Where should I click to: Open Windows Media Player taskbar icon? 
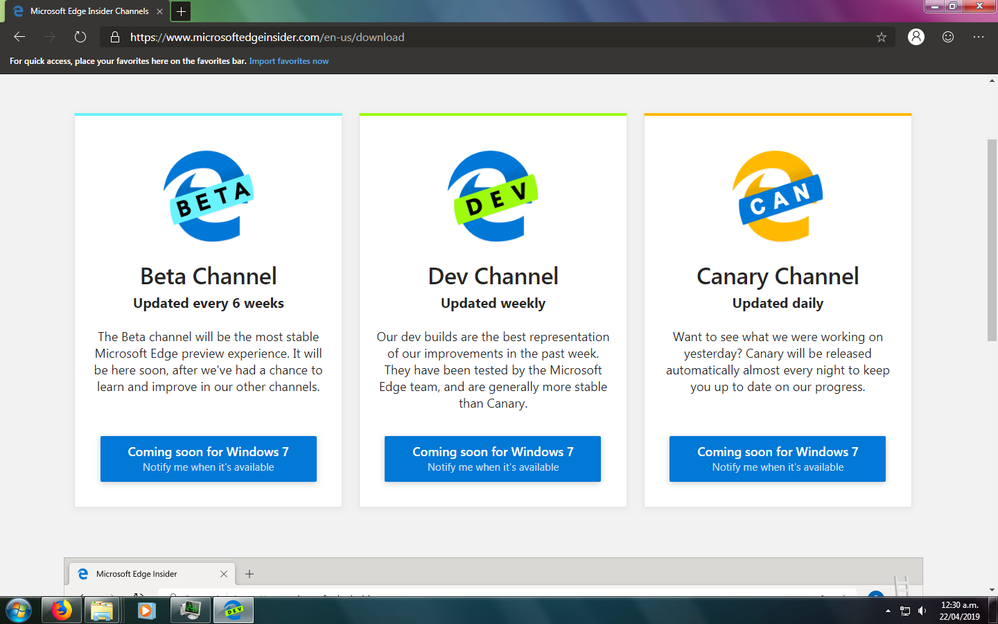click(x=146, y=611)
